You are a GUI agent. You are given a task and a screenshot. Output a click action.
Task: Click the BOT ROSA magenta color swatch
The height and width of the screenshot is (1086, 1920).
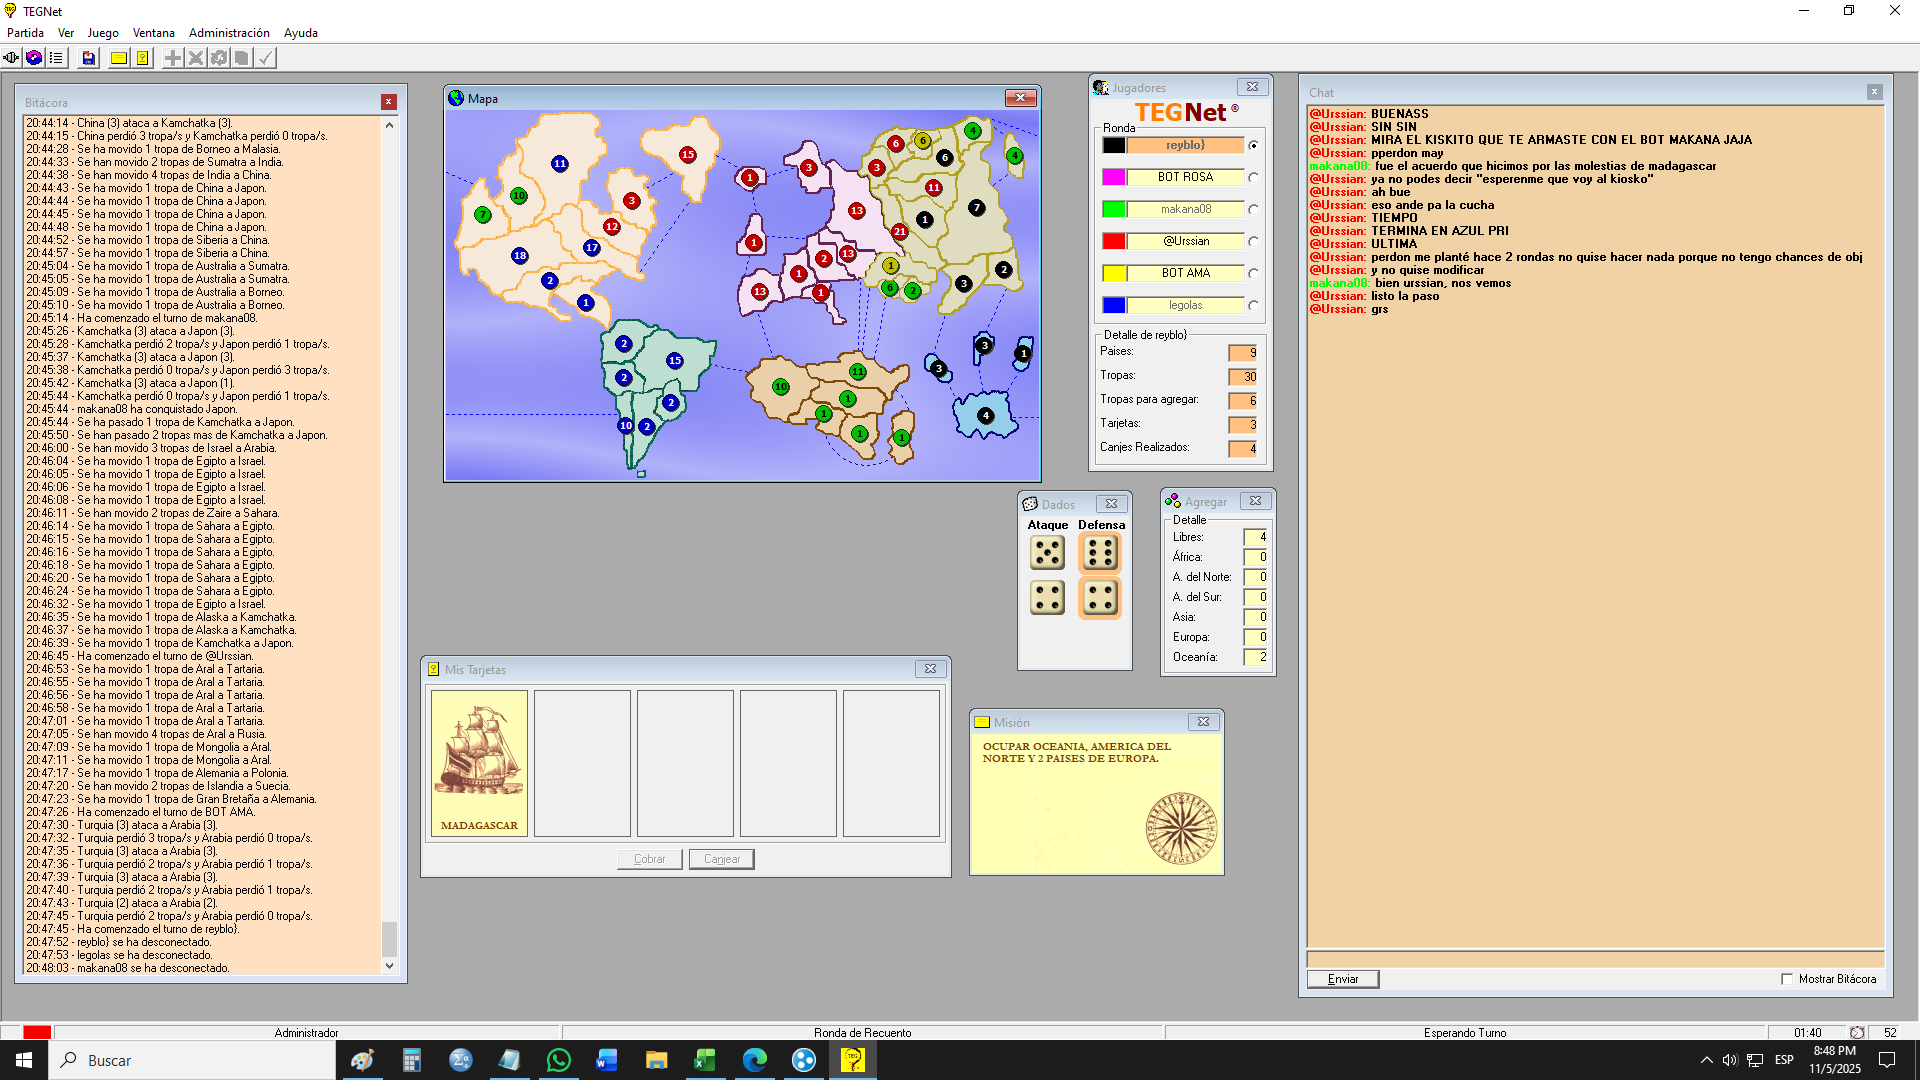[x=1114, y=178]
